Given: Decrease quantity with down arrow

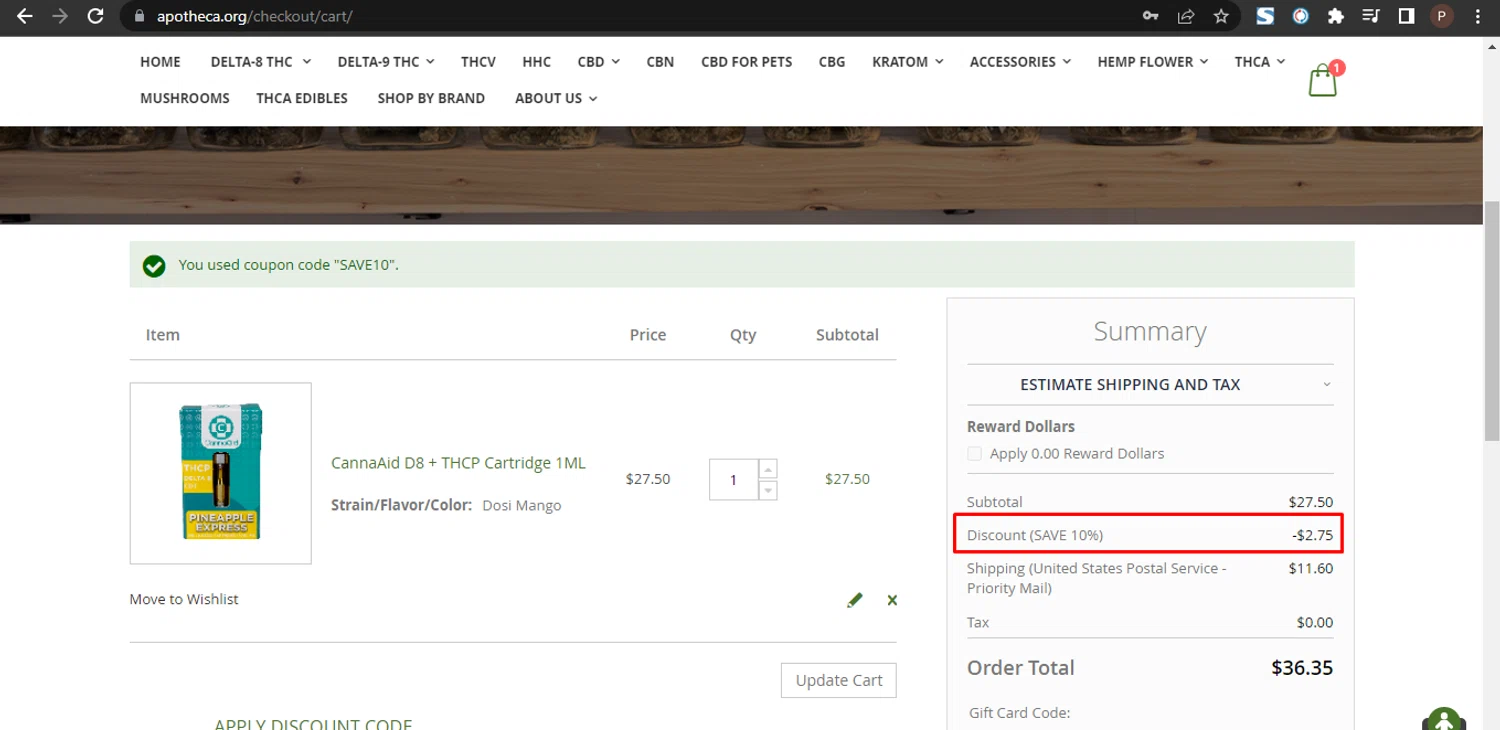Looking at the screenshot, I should coord(768,490).
